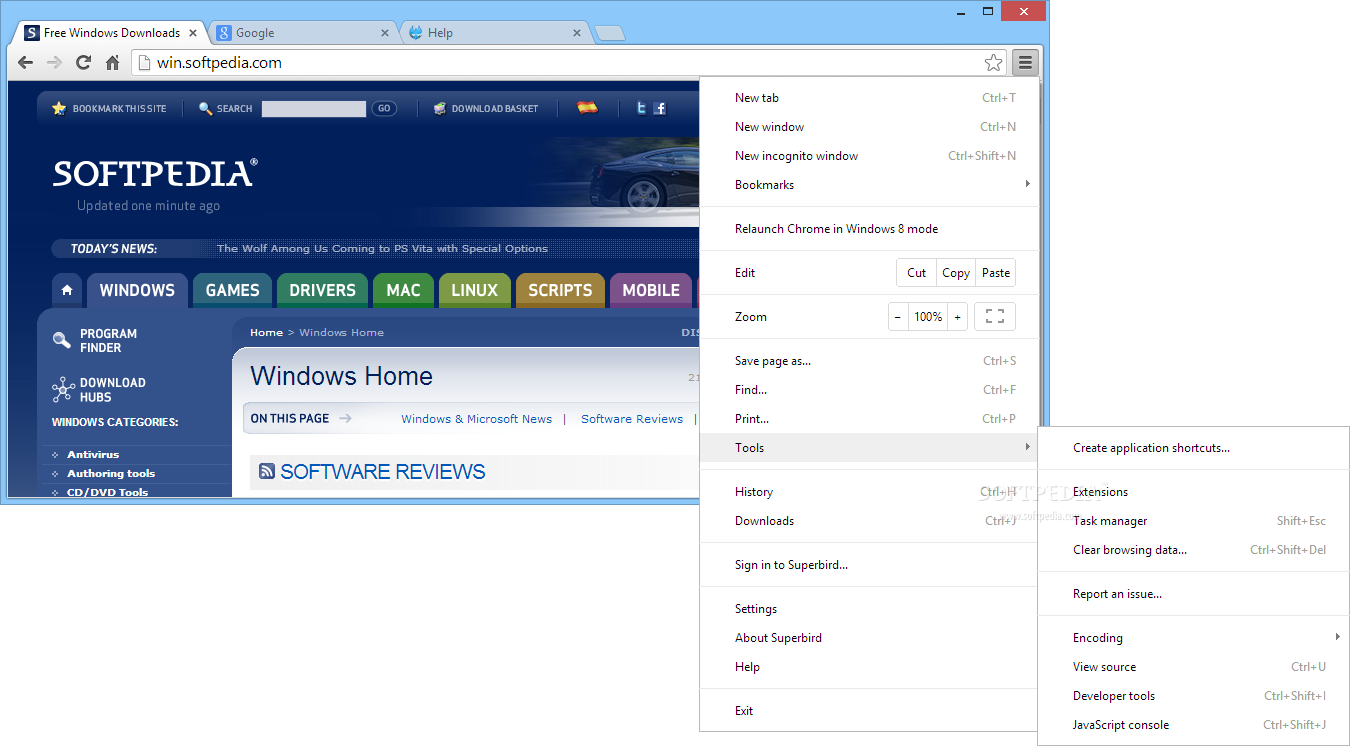Image resolution: width=1350 pixels, height=746 pixels.
Task: Select the Help menu item
Action: tap(869, 667)
